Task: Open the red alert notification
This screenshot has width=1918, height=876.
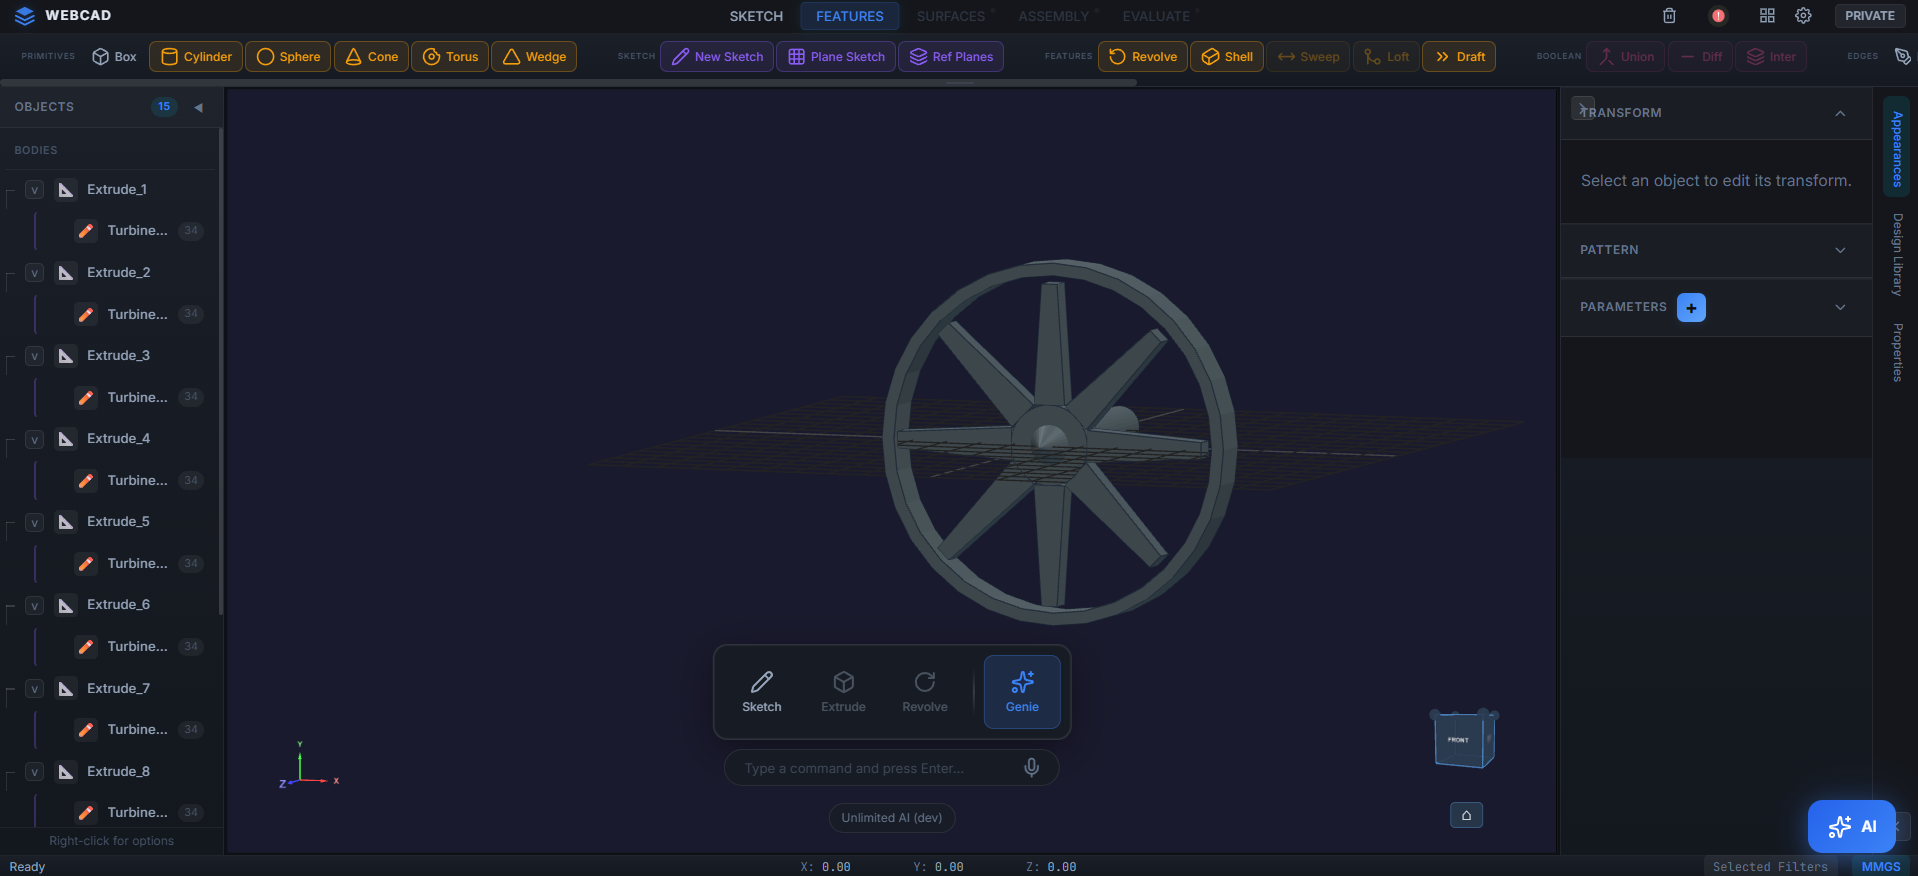Action: click(x=1718, y=16)
